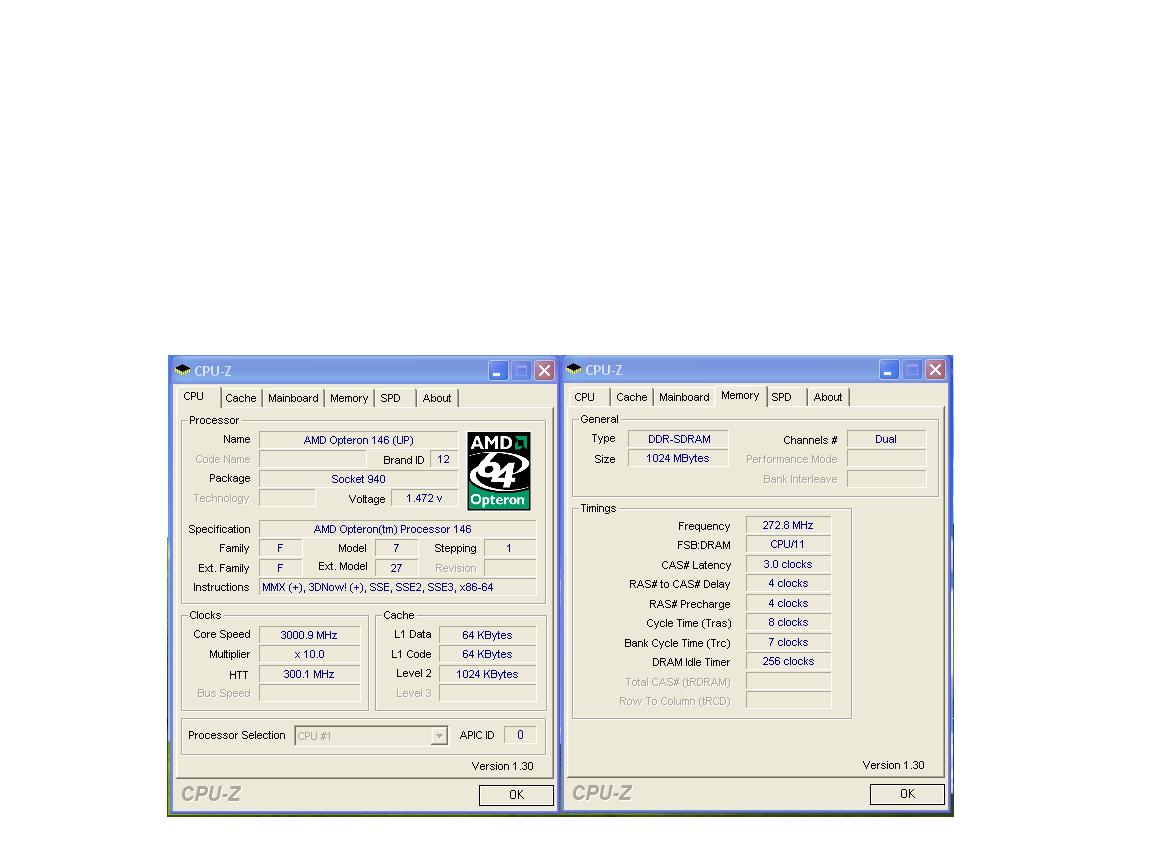Click the L1 Code 64 KBytes value
The image size is (1152, 864).
488,655
